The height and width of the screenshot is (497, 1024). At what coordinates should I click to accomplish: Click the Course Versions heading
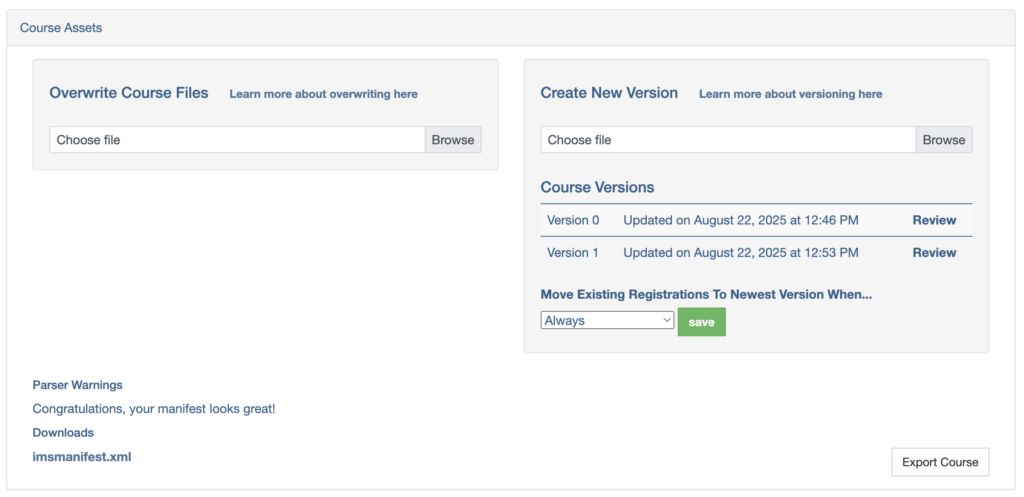(x=597, y=187)
